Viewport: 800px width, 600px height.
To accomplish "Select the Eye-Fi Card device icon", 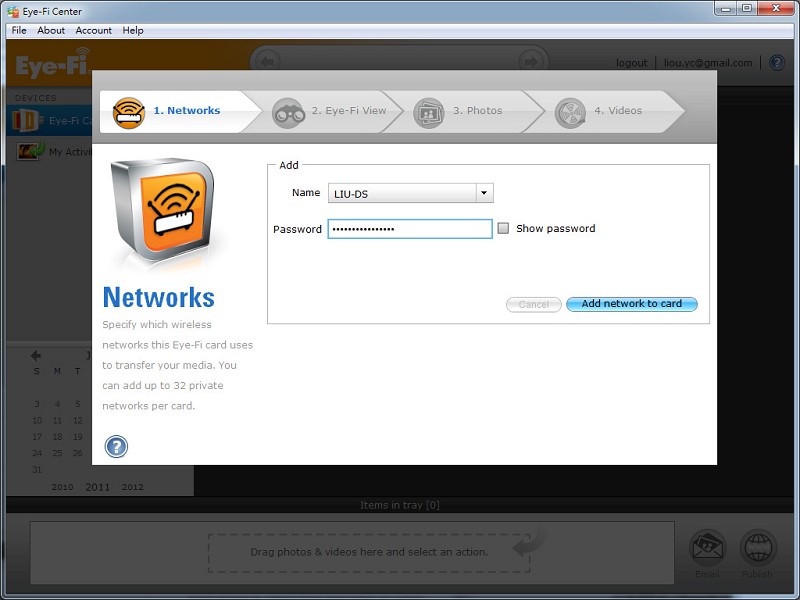I will pos(26,121).
